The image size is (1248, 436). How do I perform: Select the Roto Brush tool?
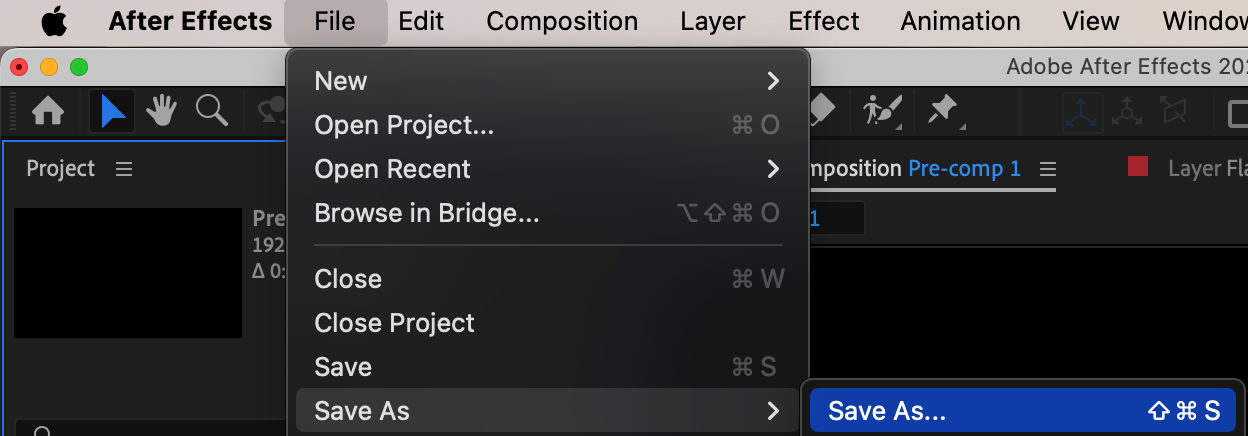coord(883,111)
